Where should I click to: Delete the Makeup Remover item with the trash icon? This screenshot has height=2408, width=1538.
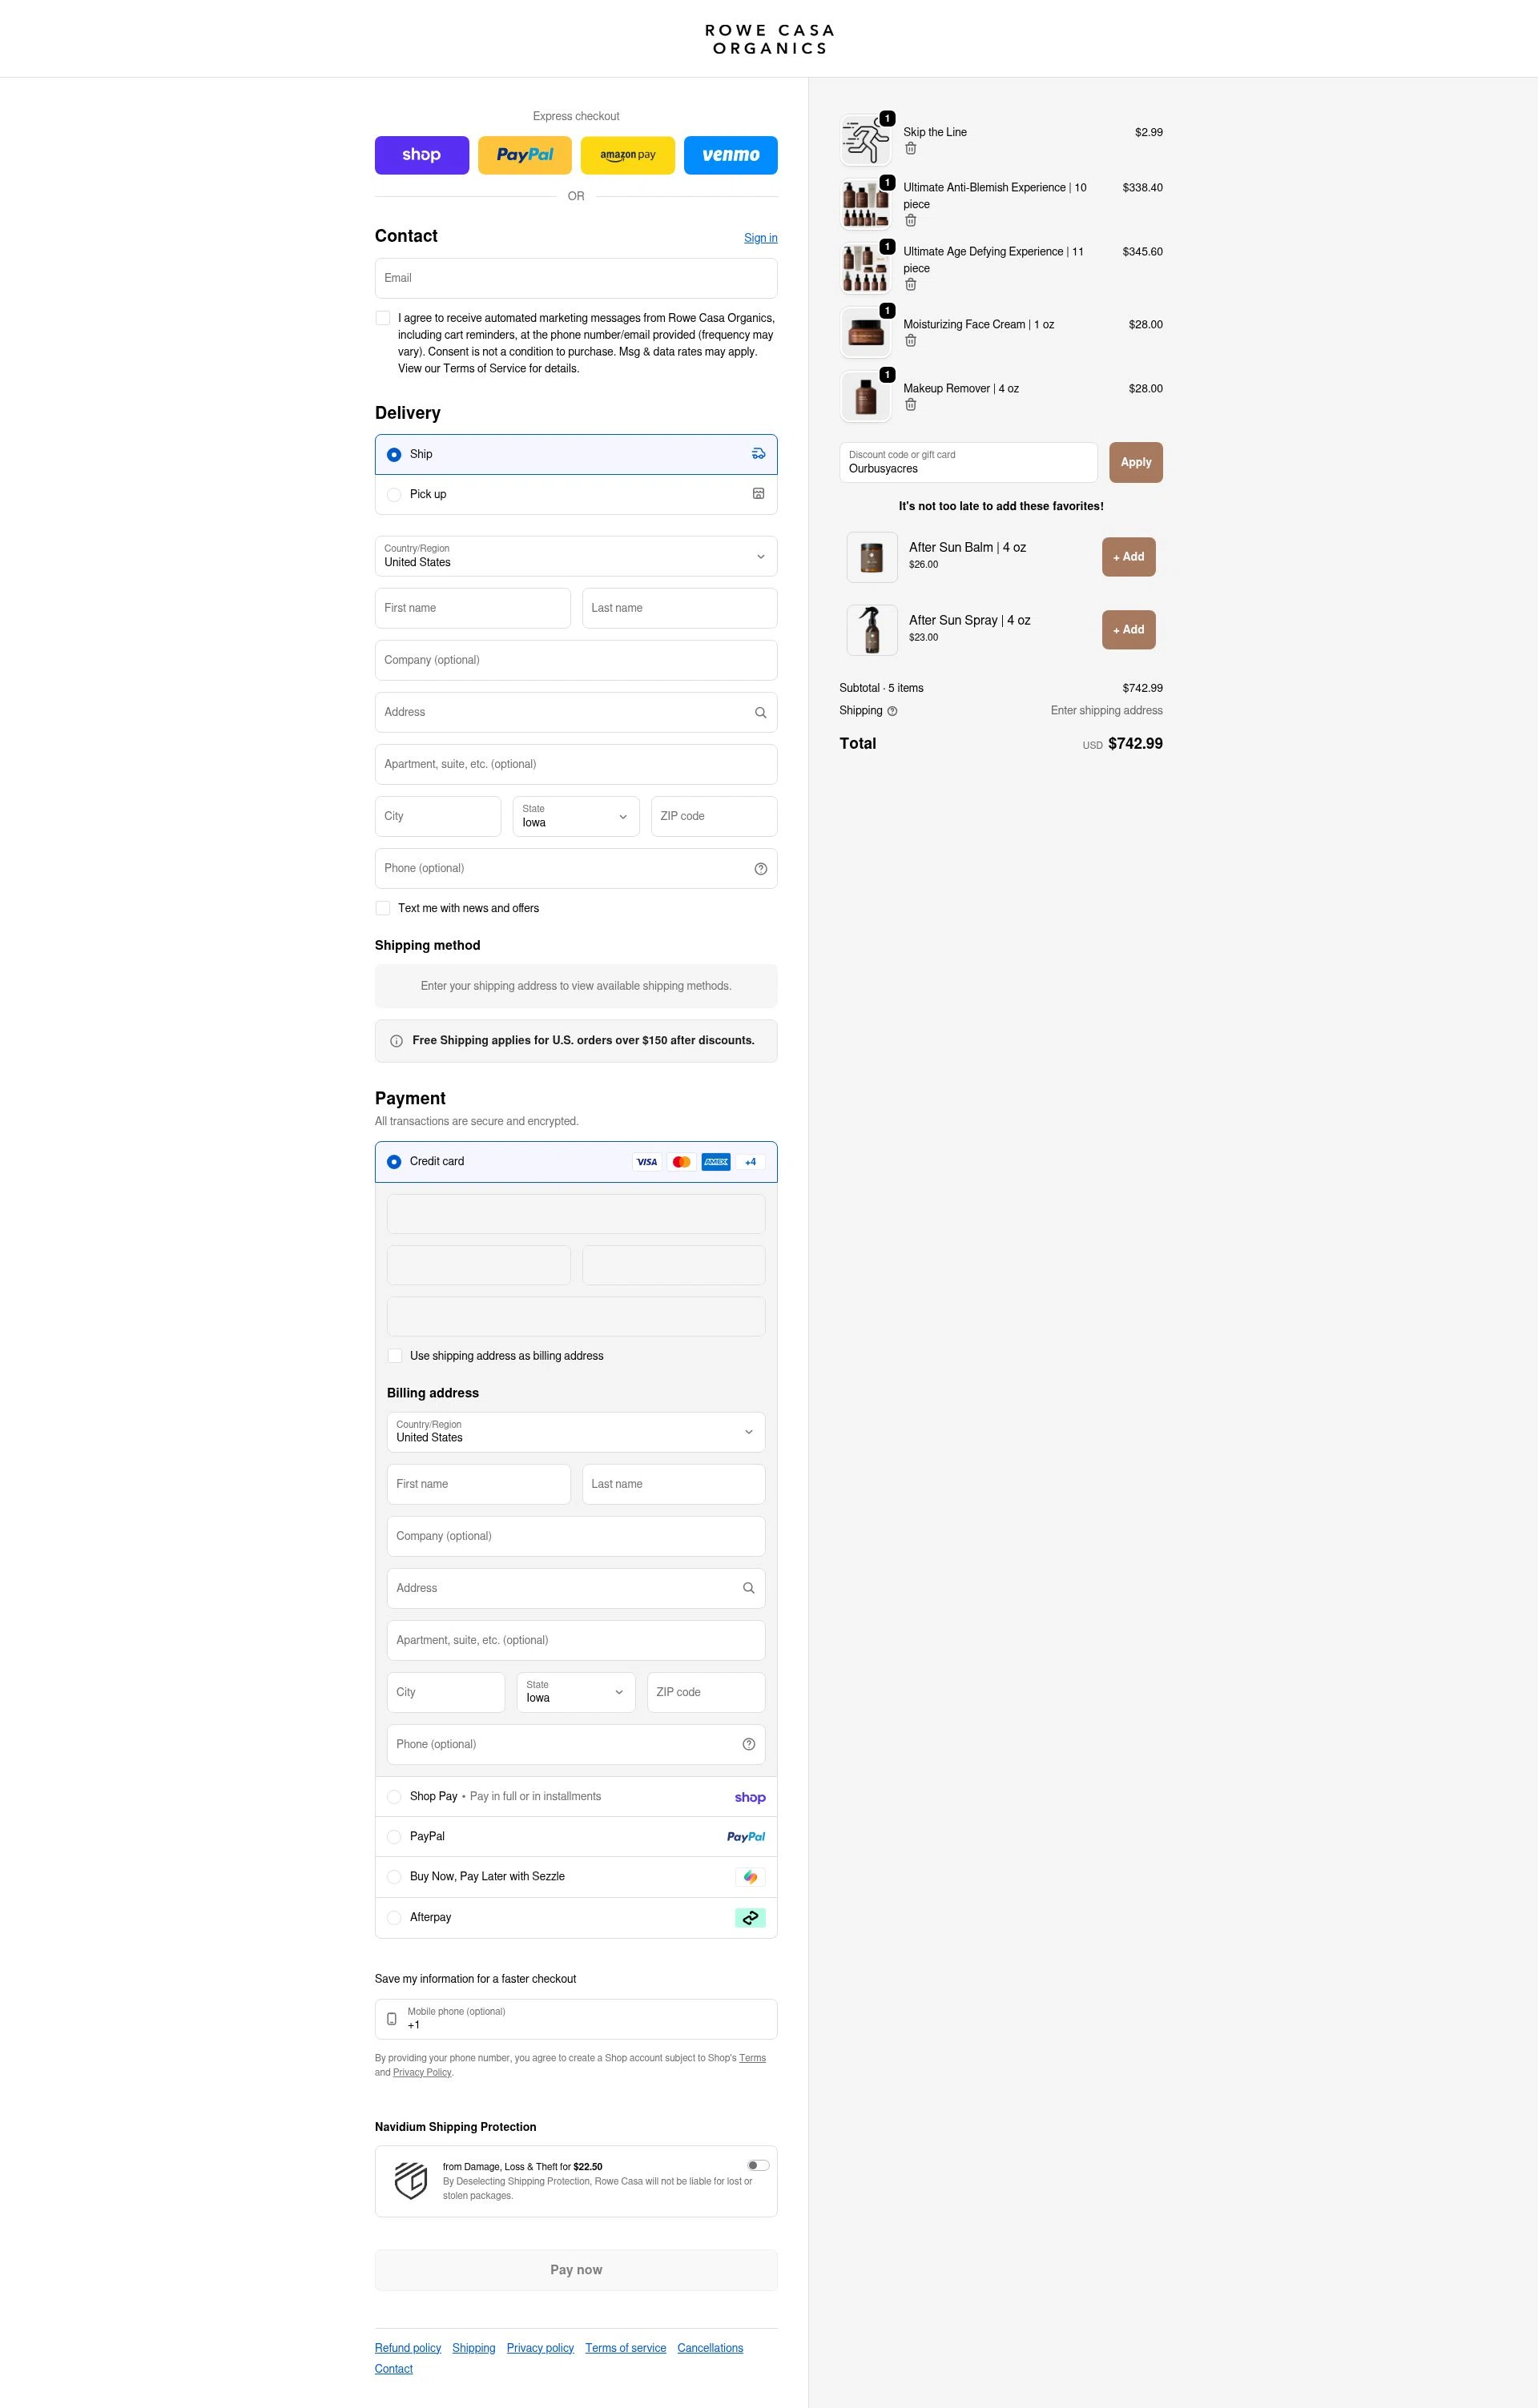click(910, 405)
